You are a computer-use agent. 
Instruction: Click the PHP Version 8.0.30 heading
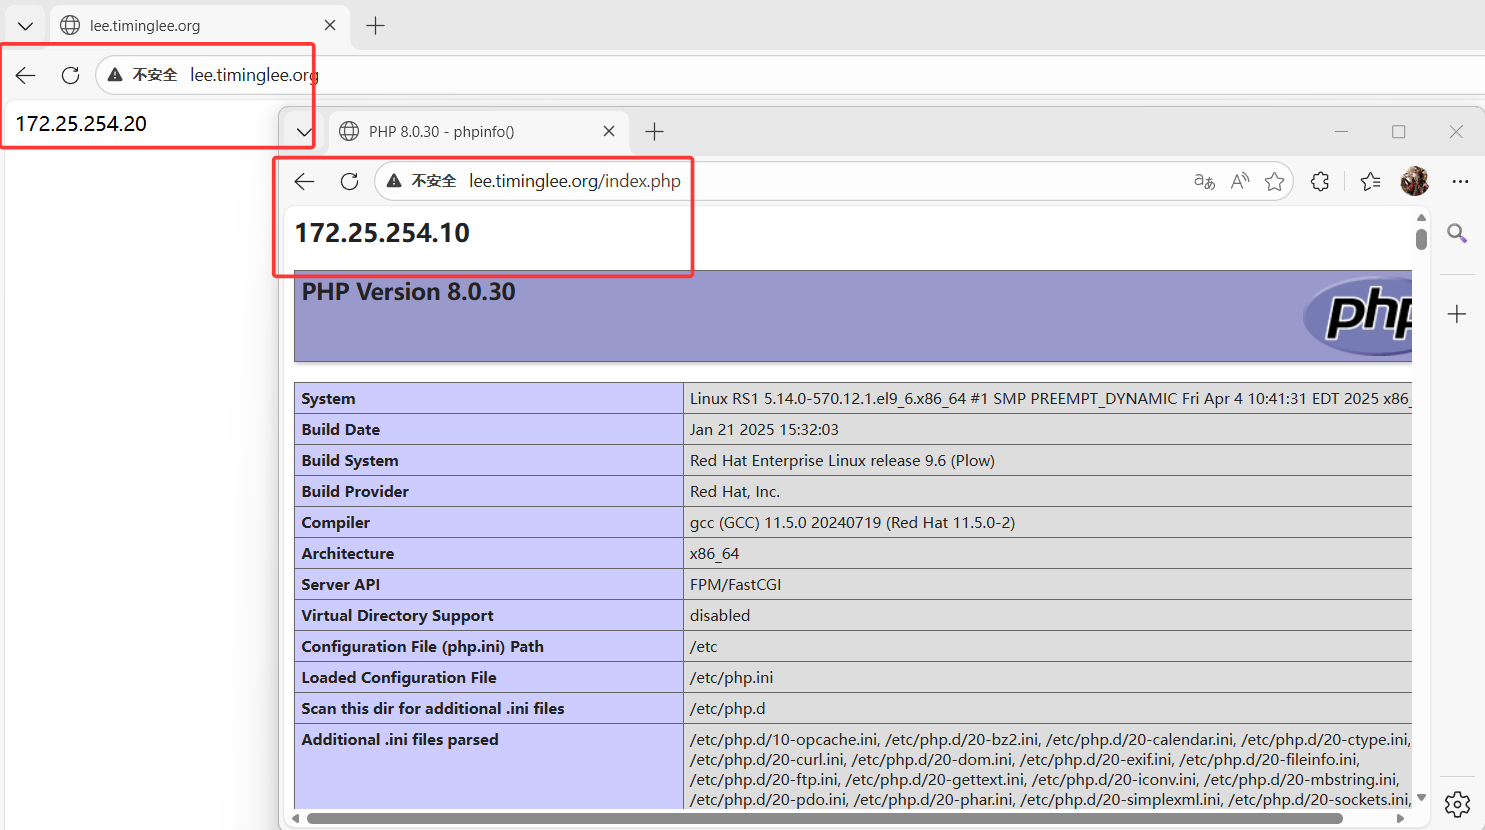pos(409,292)
